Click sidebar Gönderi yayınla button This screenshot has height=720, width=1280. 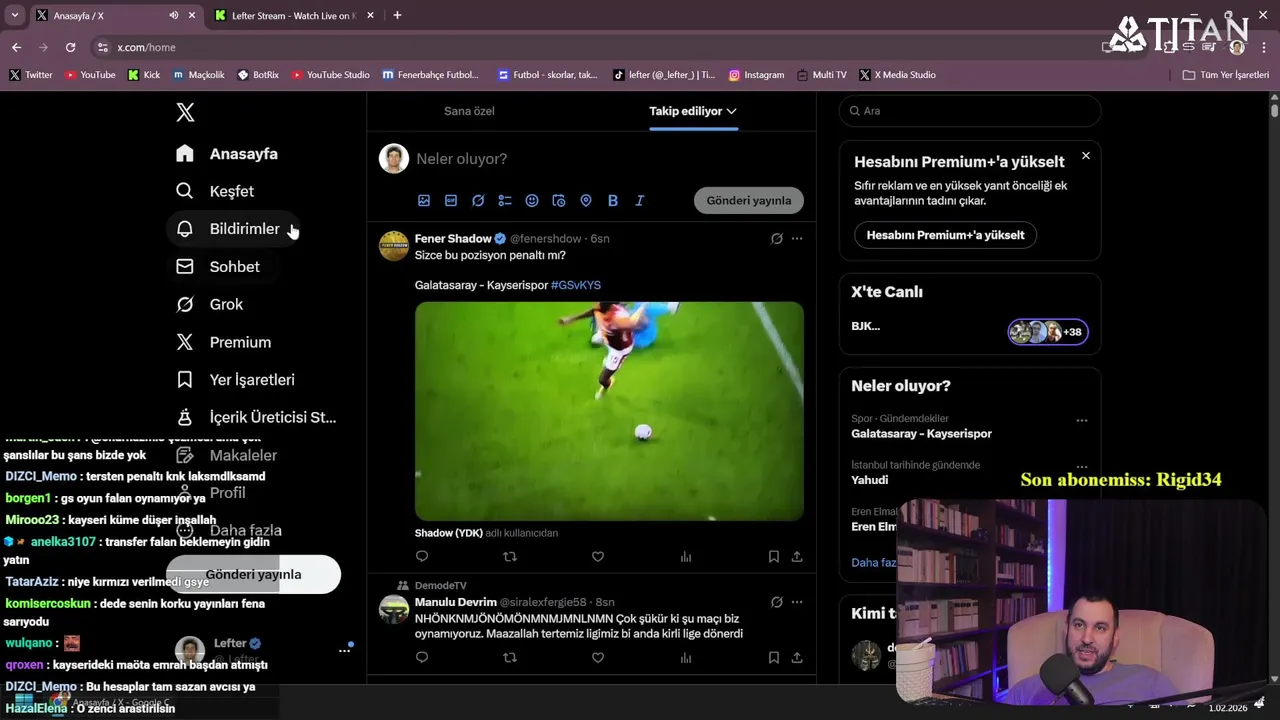[x=253, y=574]
